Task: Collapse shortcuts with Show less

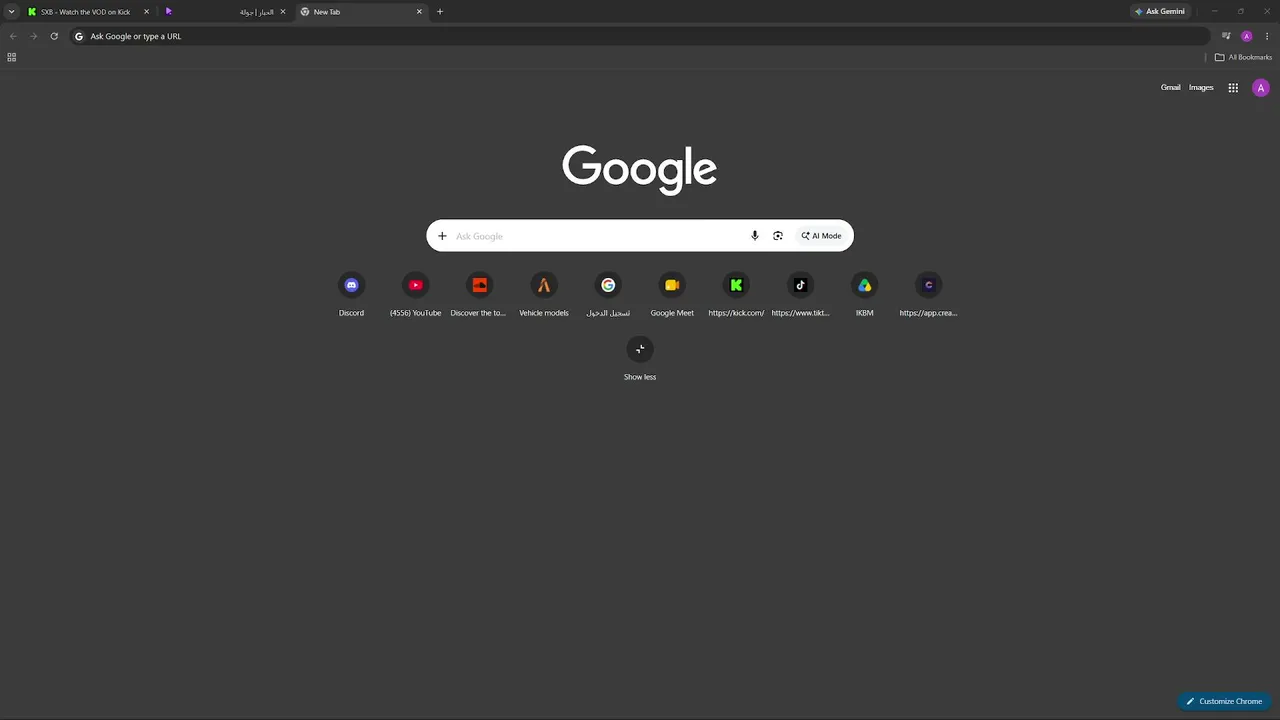Action: (x=640, y=359)
